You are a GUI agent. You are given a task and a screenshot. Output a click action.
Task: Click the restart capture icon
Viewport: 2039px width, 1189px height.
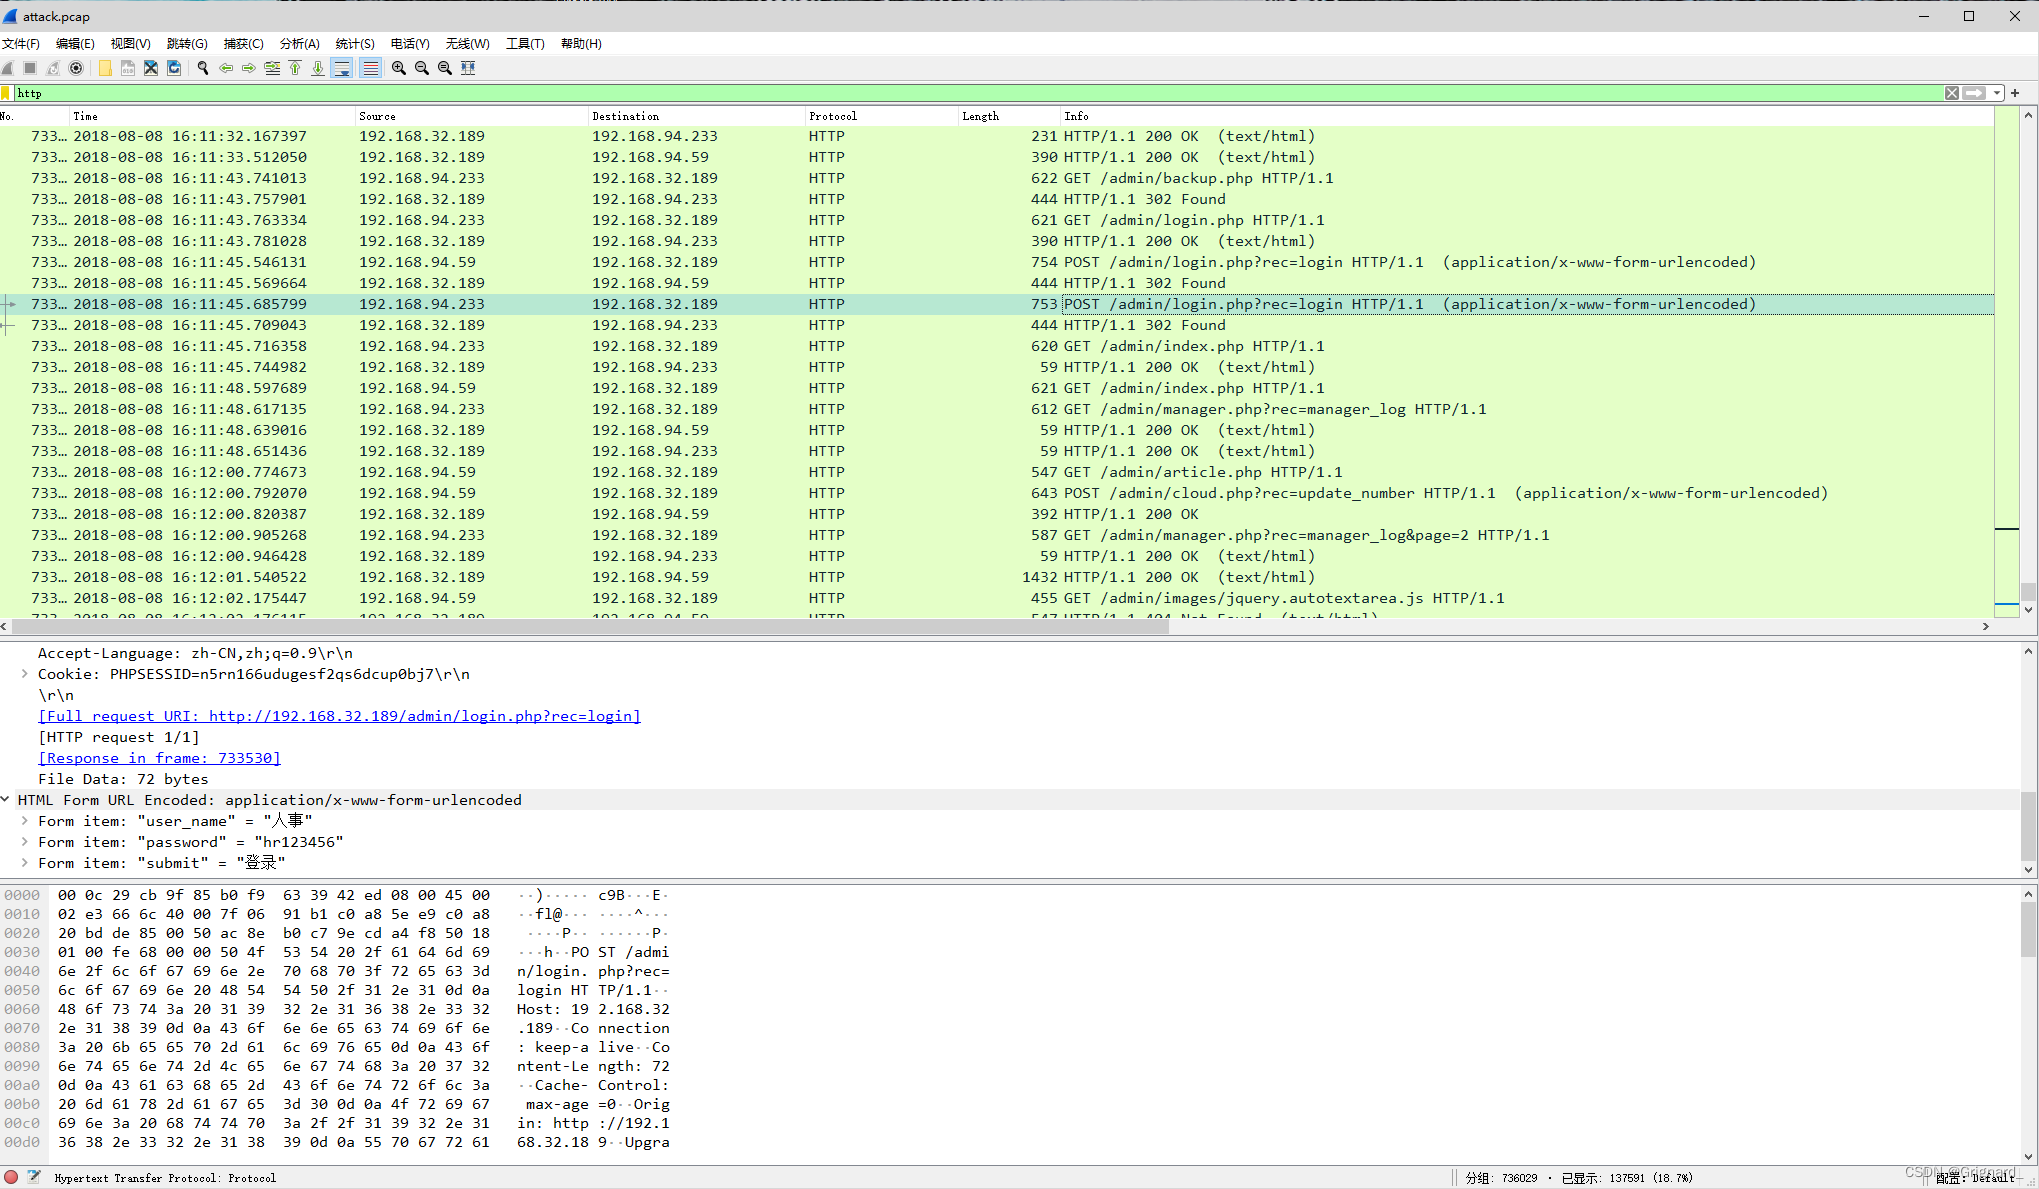click(x=53, y=68)
